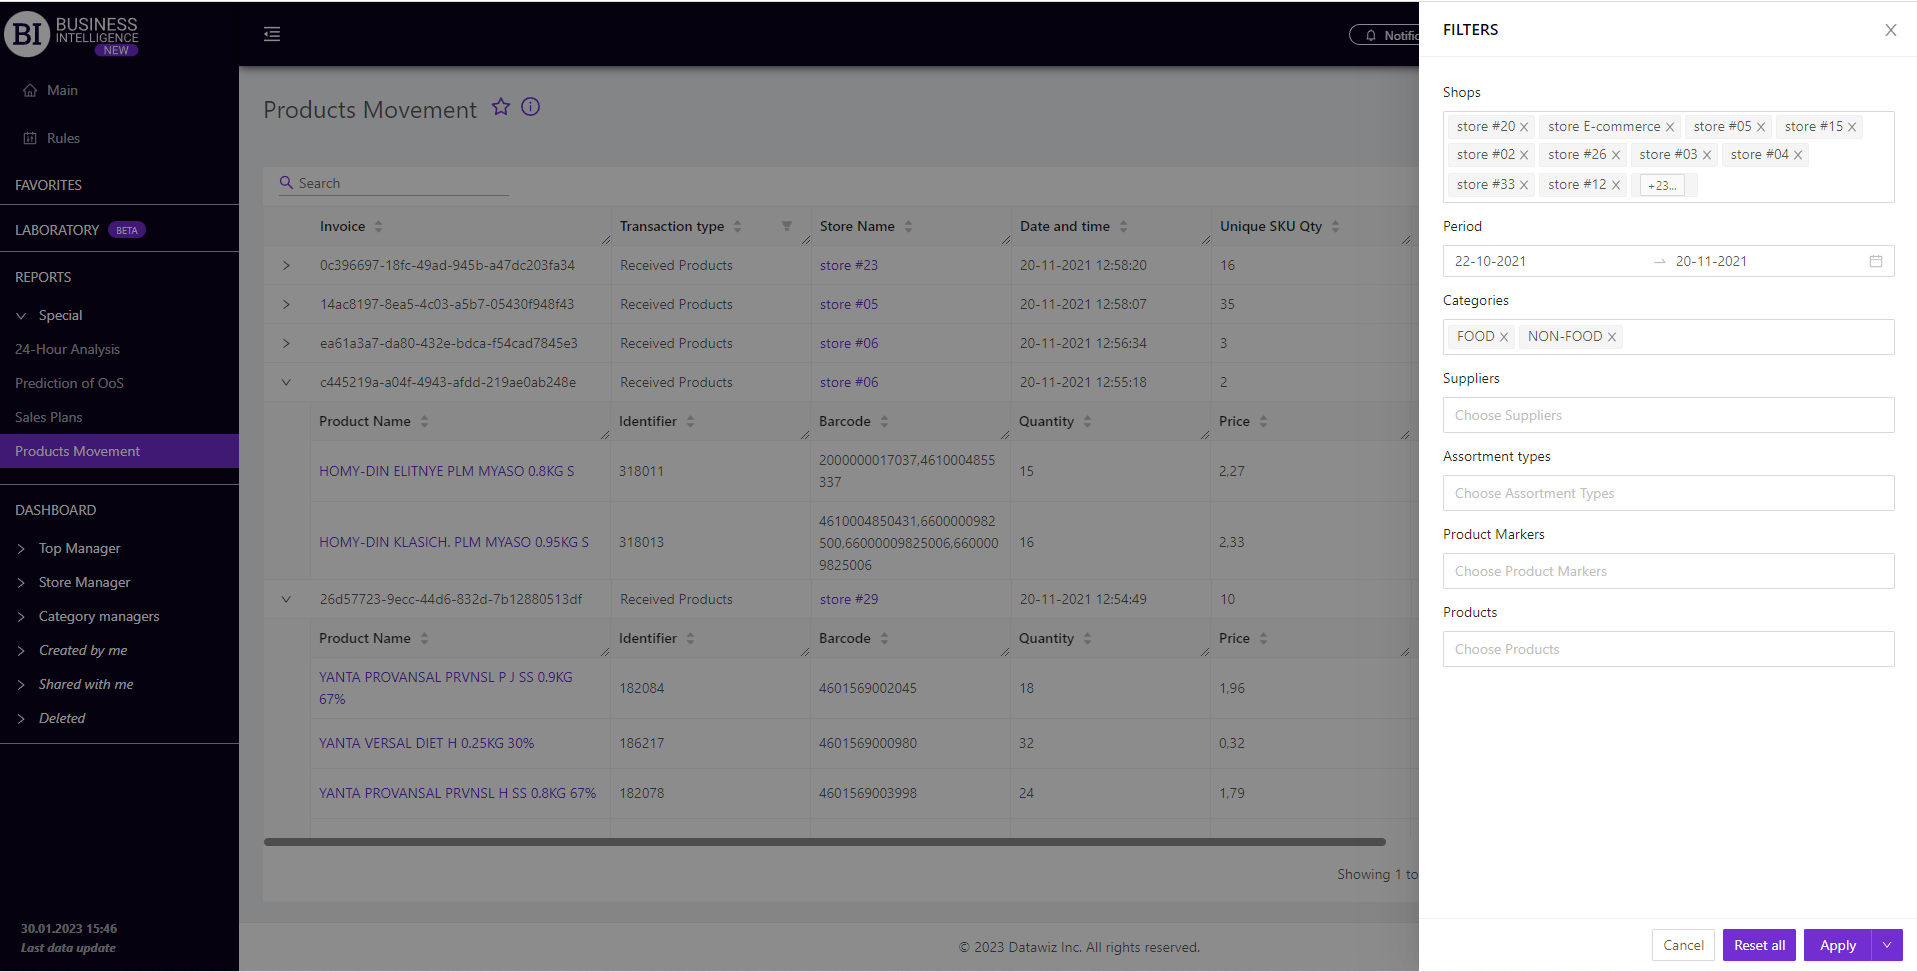Sort by the Invoice column
1917x972 pixels.
[378, 227]
